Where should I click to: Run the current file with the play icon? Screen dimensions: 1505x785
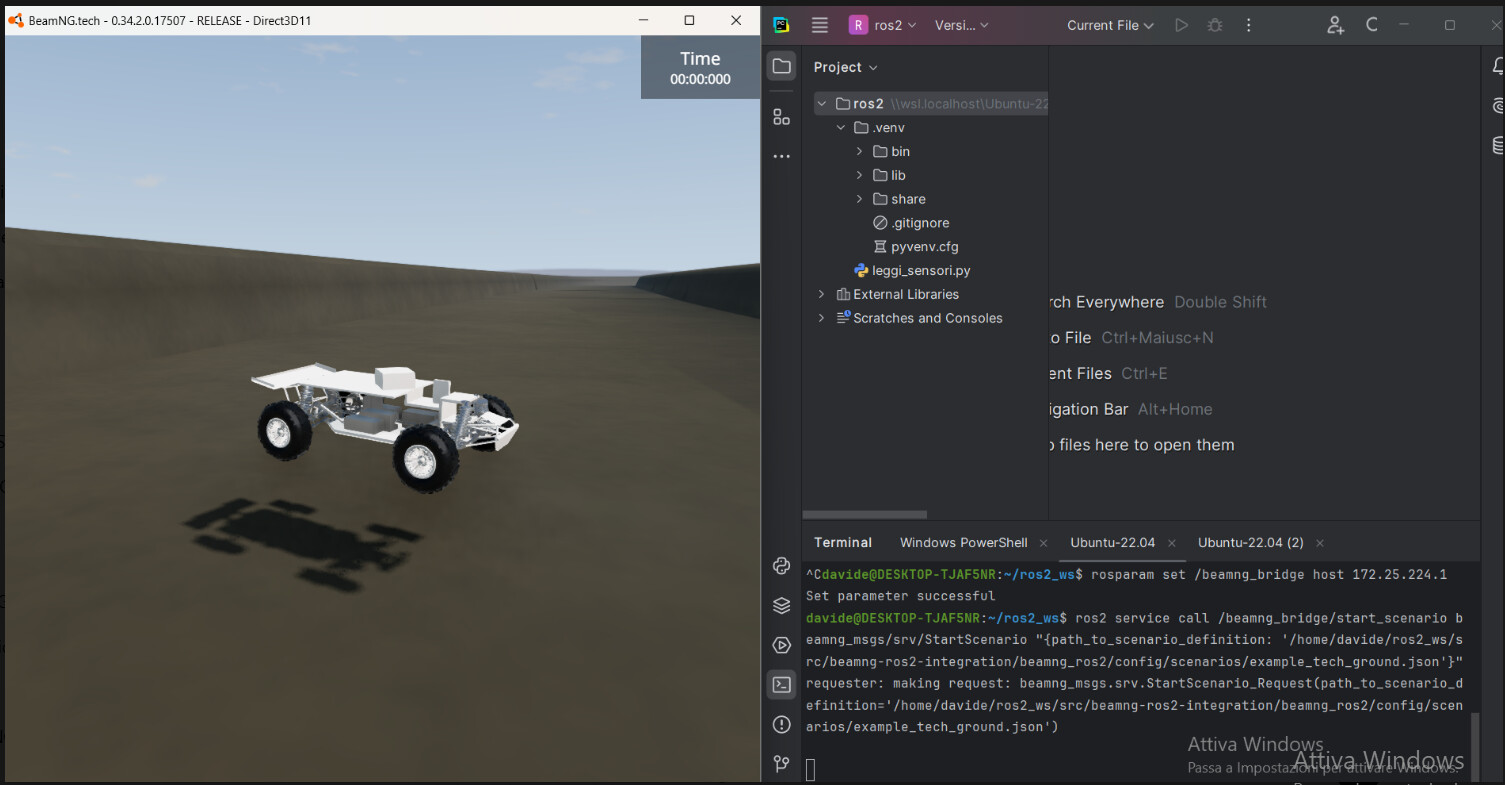(x=1182, y=25)
